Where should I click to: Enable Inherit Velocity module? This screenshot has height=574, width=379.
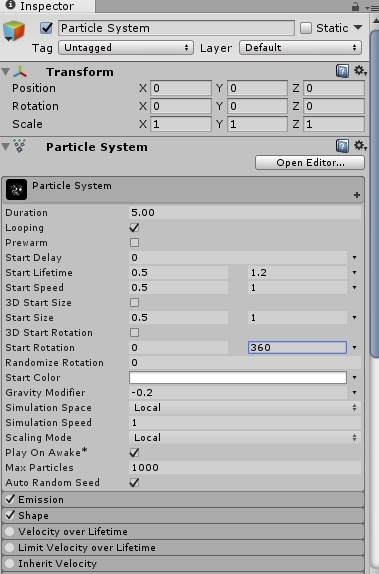tap(10, 564)
